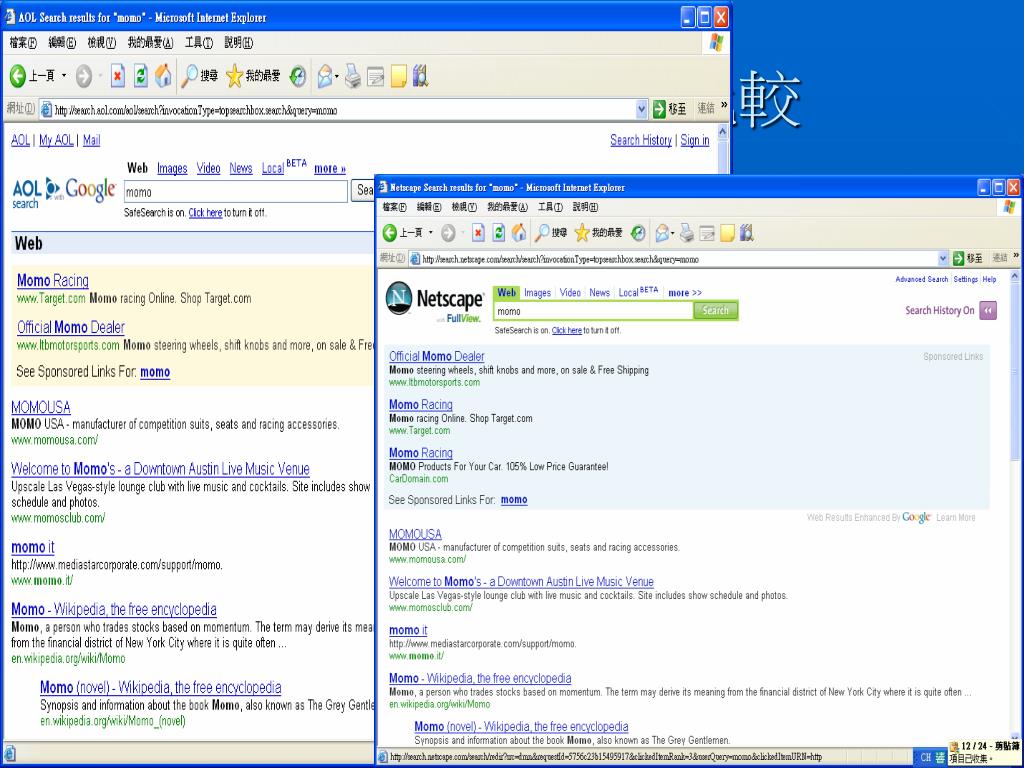Click momo search field on Netscape page
Screen dimensions: 1024x768
pyautogui.click(x=594, y=312)
